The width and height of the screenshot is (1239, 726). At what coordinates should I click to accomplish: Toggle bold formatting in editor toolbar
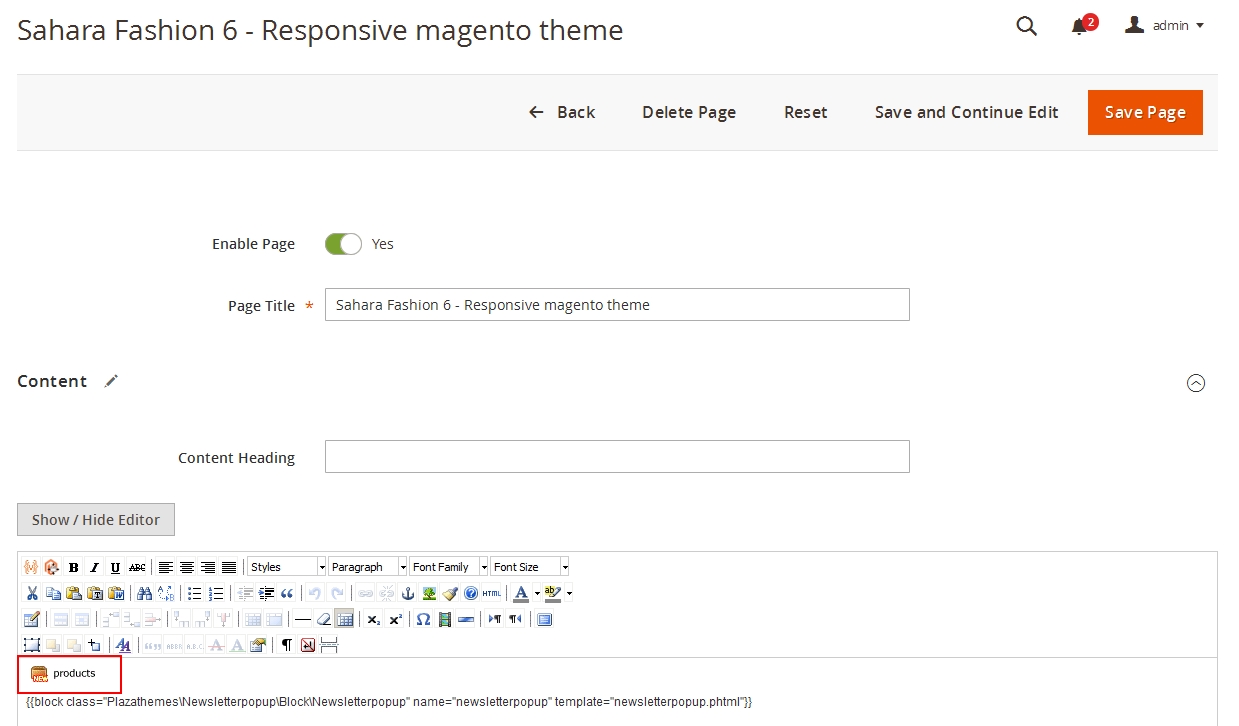point(74,567)
